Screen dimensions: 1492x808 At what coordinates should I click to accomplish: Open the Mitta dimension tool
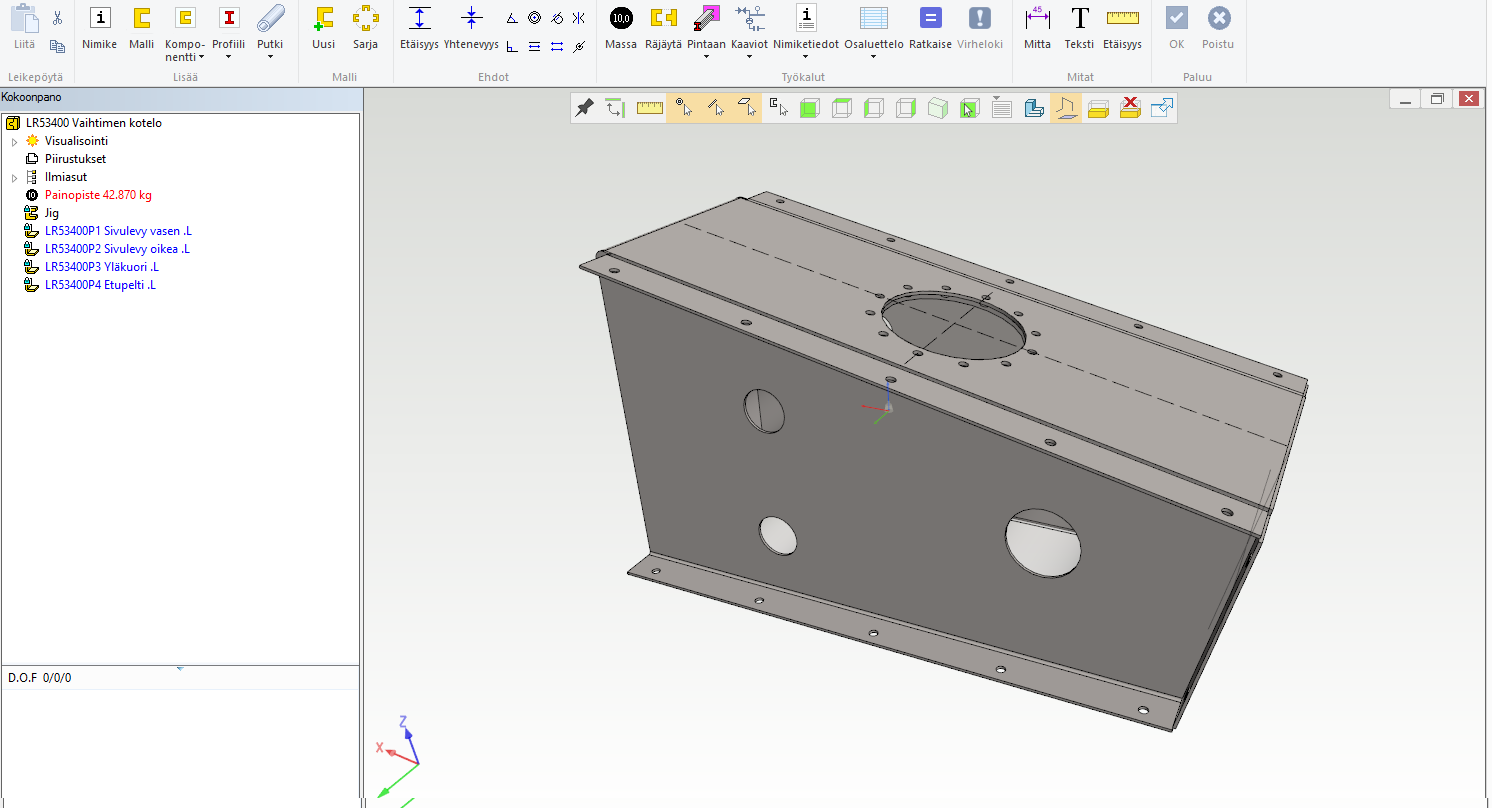[x=1037, y=27]
